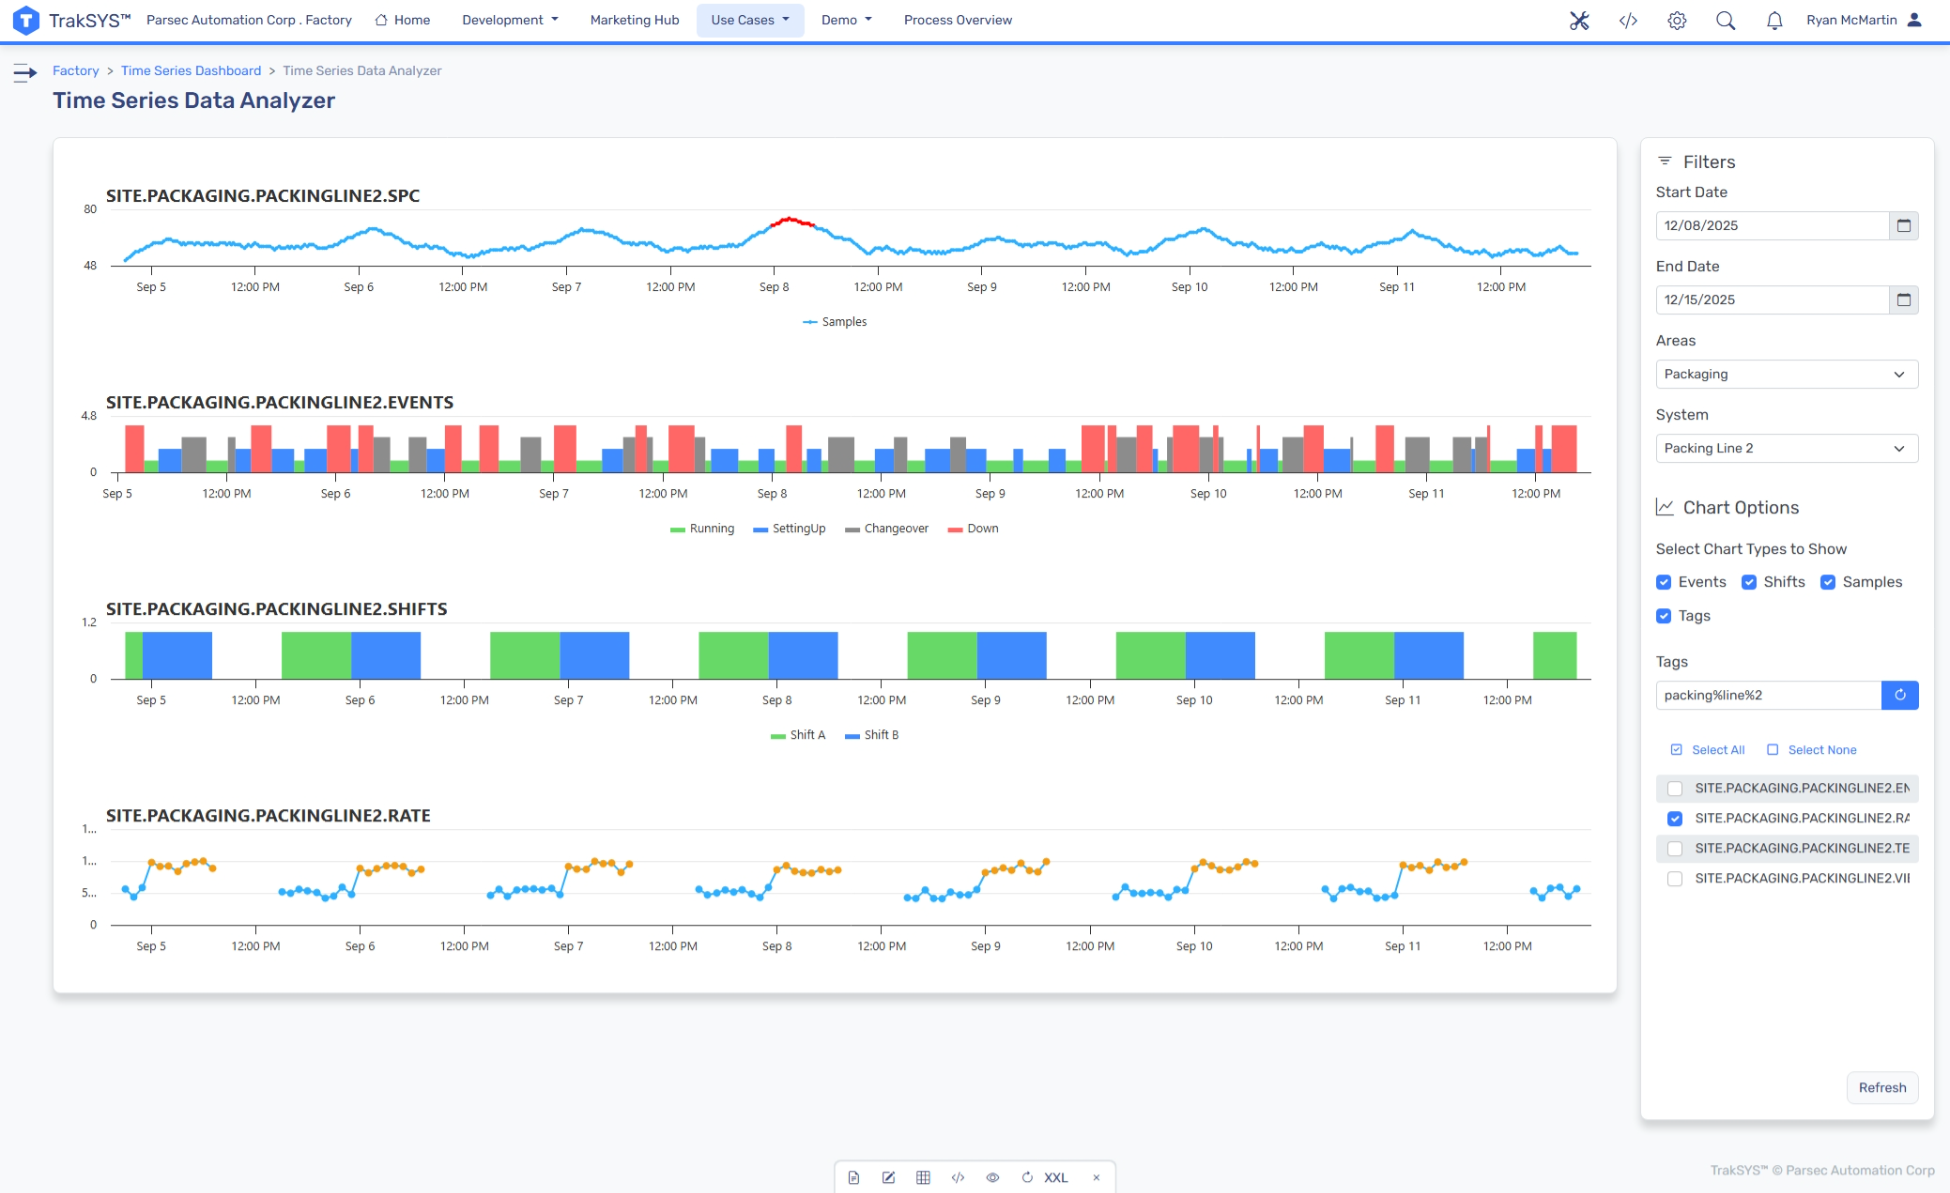Open Start Date calendar picker
This screenshot has height=1193, width=1950.
click(x=1903, y=226)
